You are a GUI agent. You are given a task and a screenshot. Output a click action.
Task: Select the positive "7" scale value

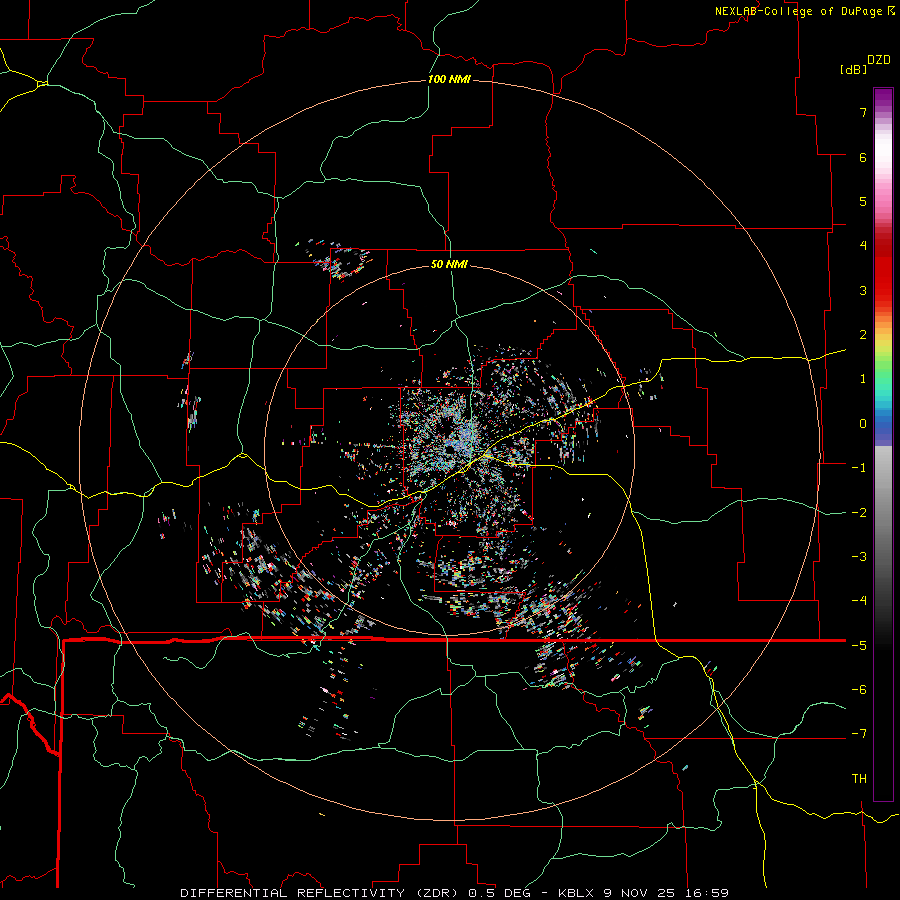(x=863, y=112)
